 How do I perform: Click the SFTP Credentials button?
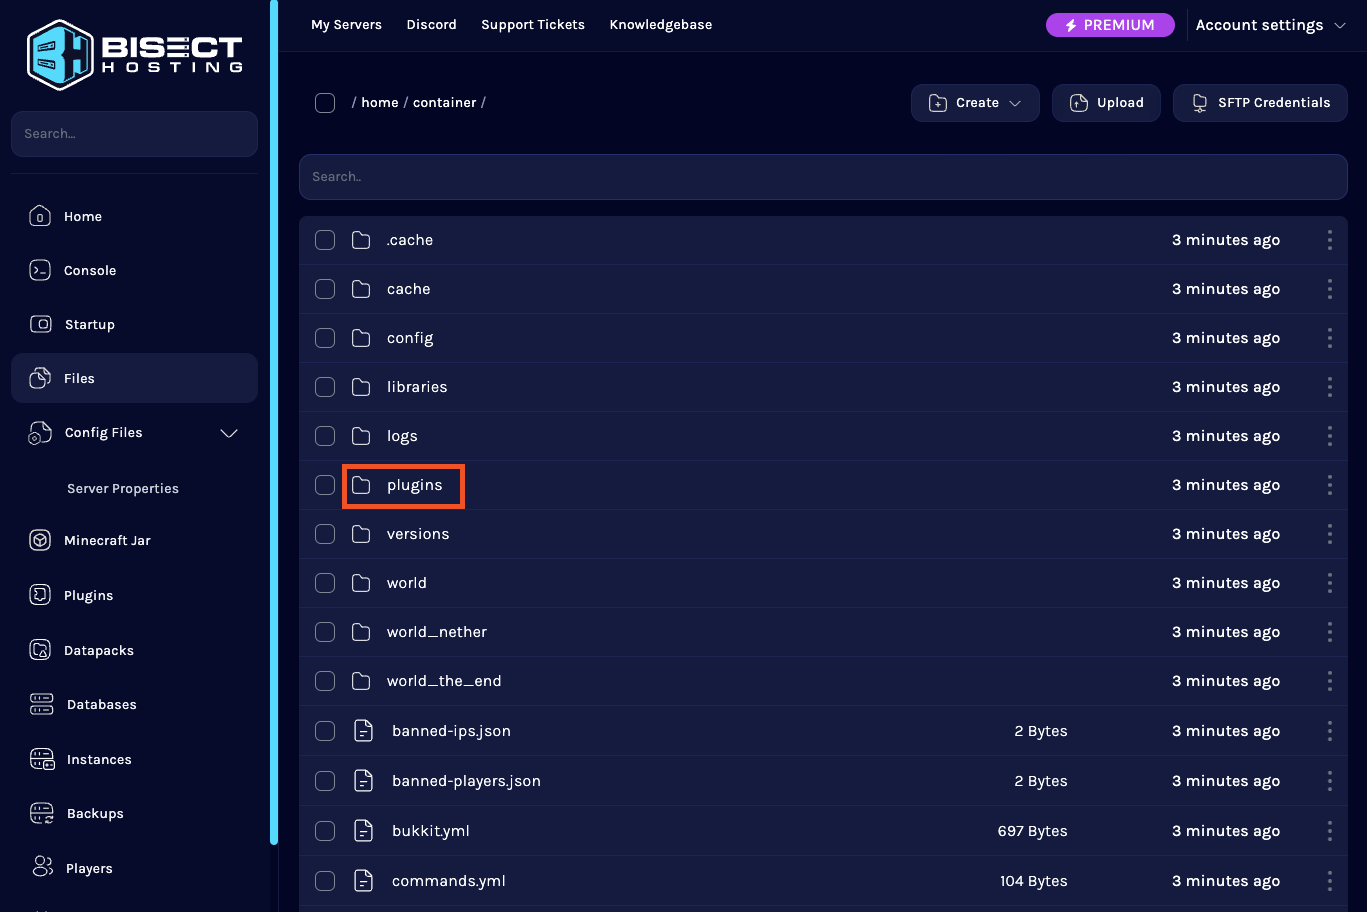pyautogui.click(x=1260, y=103)
